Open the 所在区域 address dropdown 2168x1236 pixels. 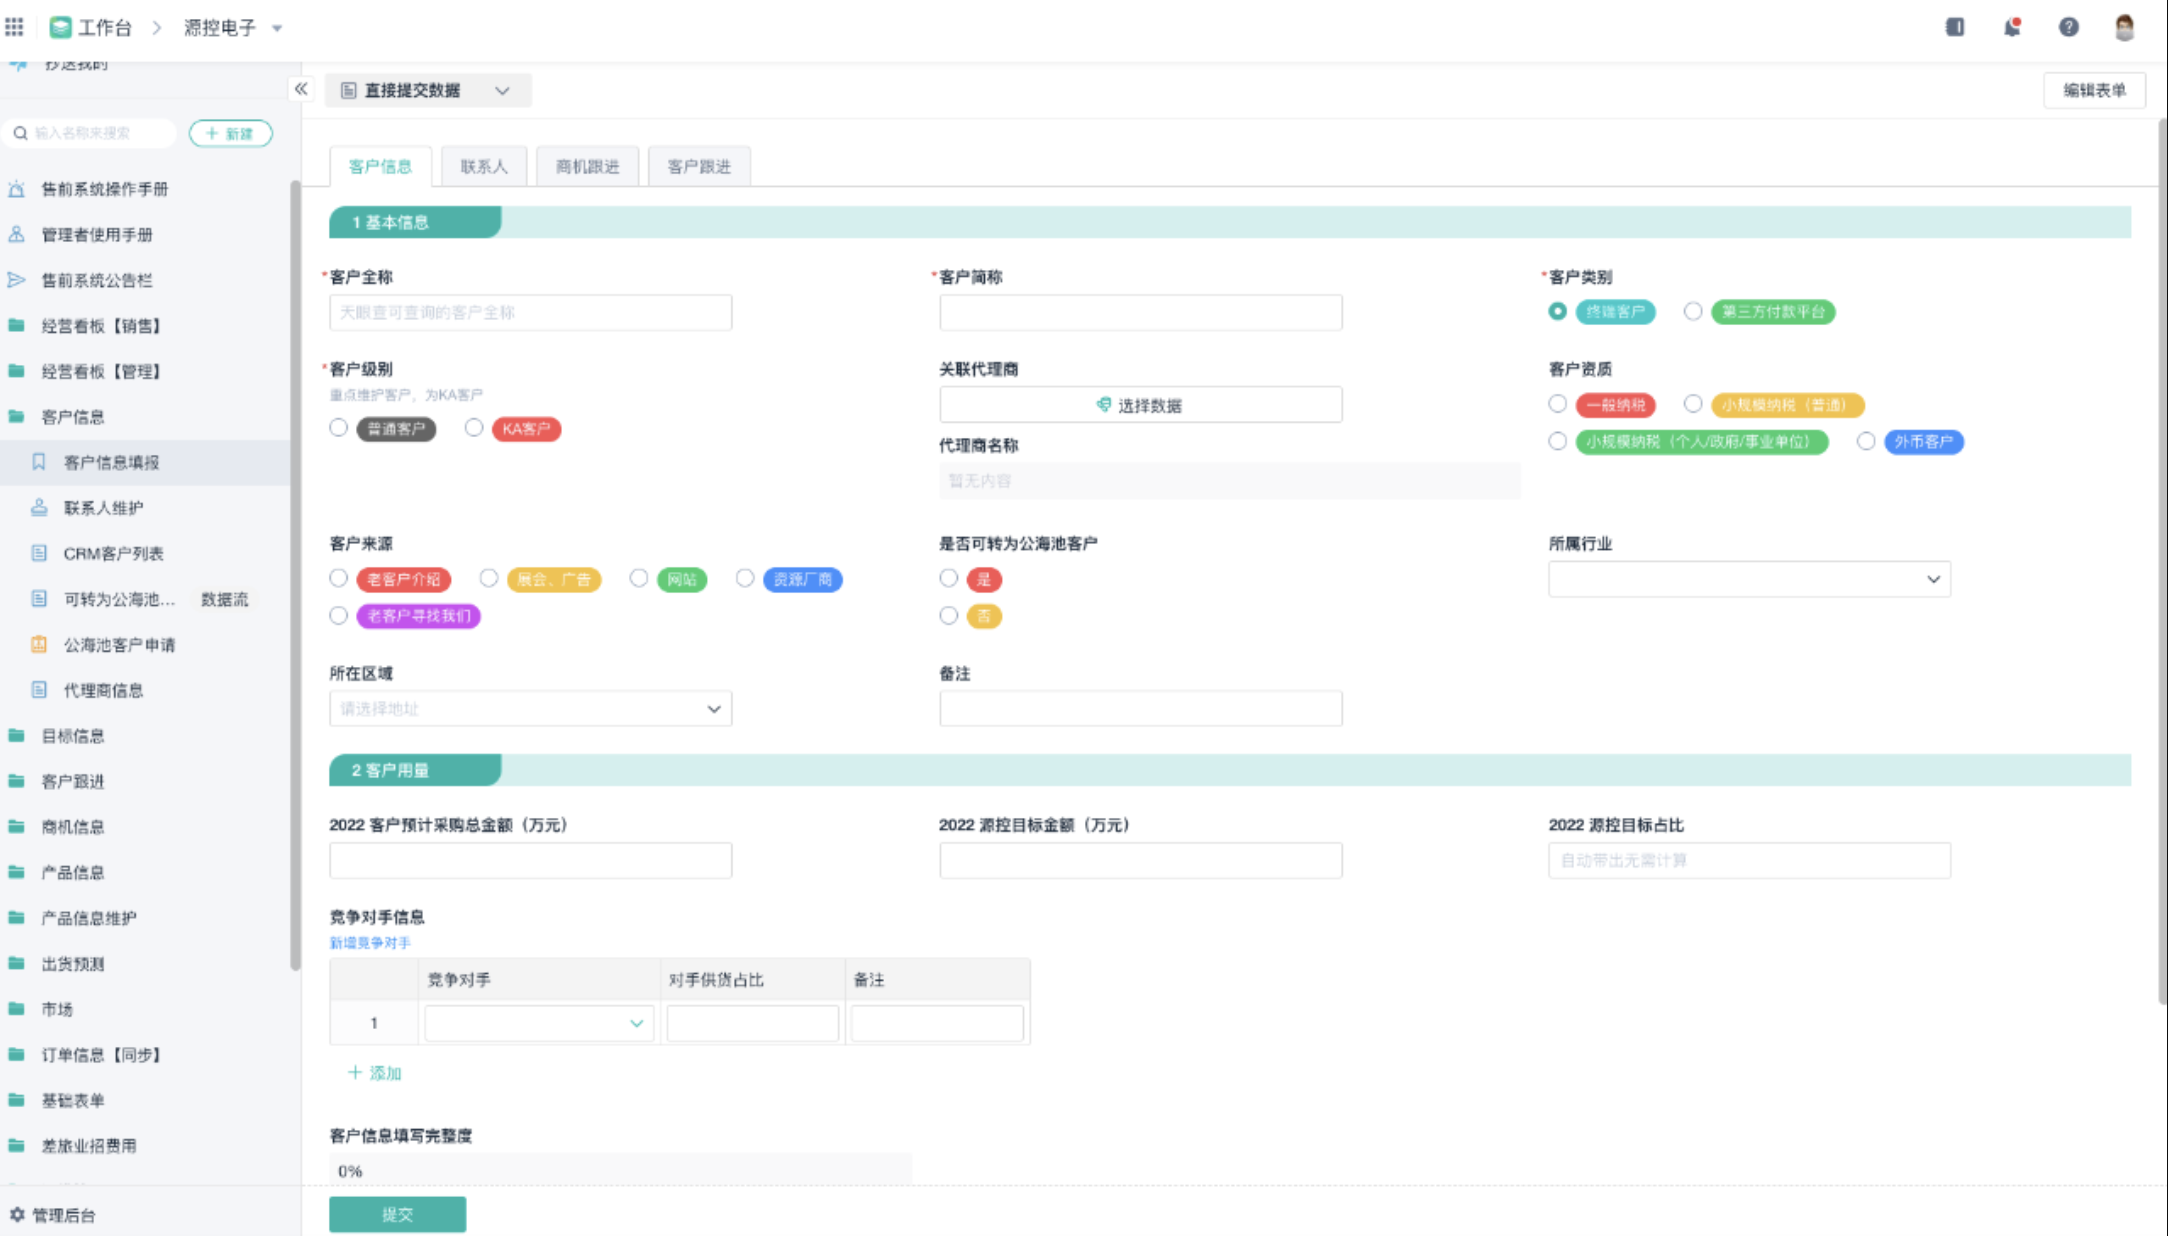(530, 708)
